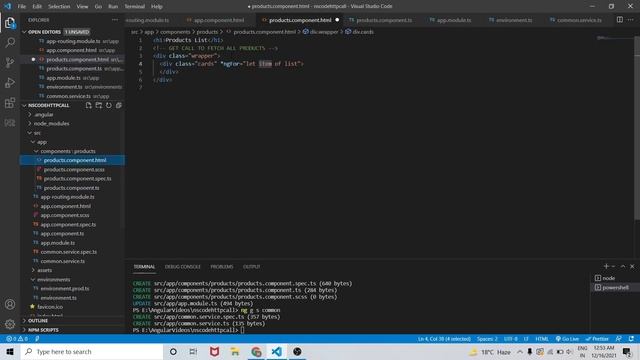
Task: Switch to the PROBLEMS panel tab
Action: click(x=222, y=267)
